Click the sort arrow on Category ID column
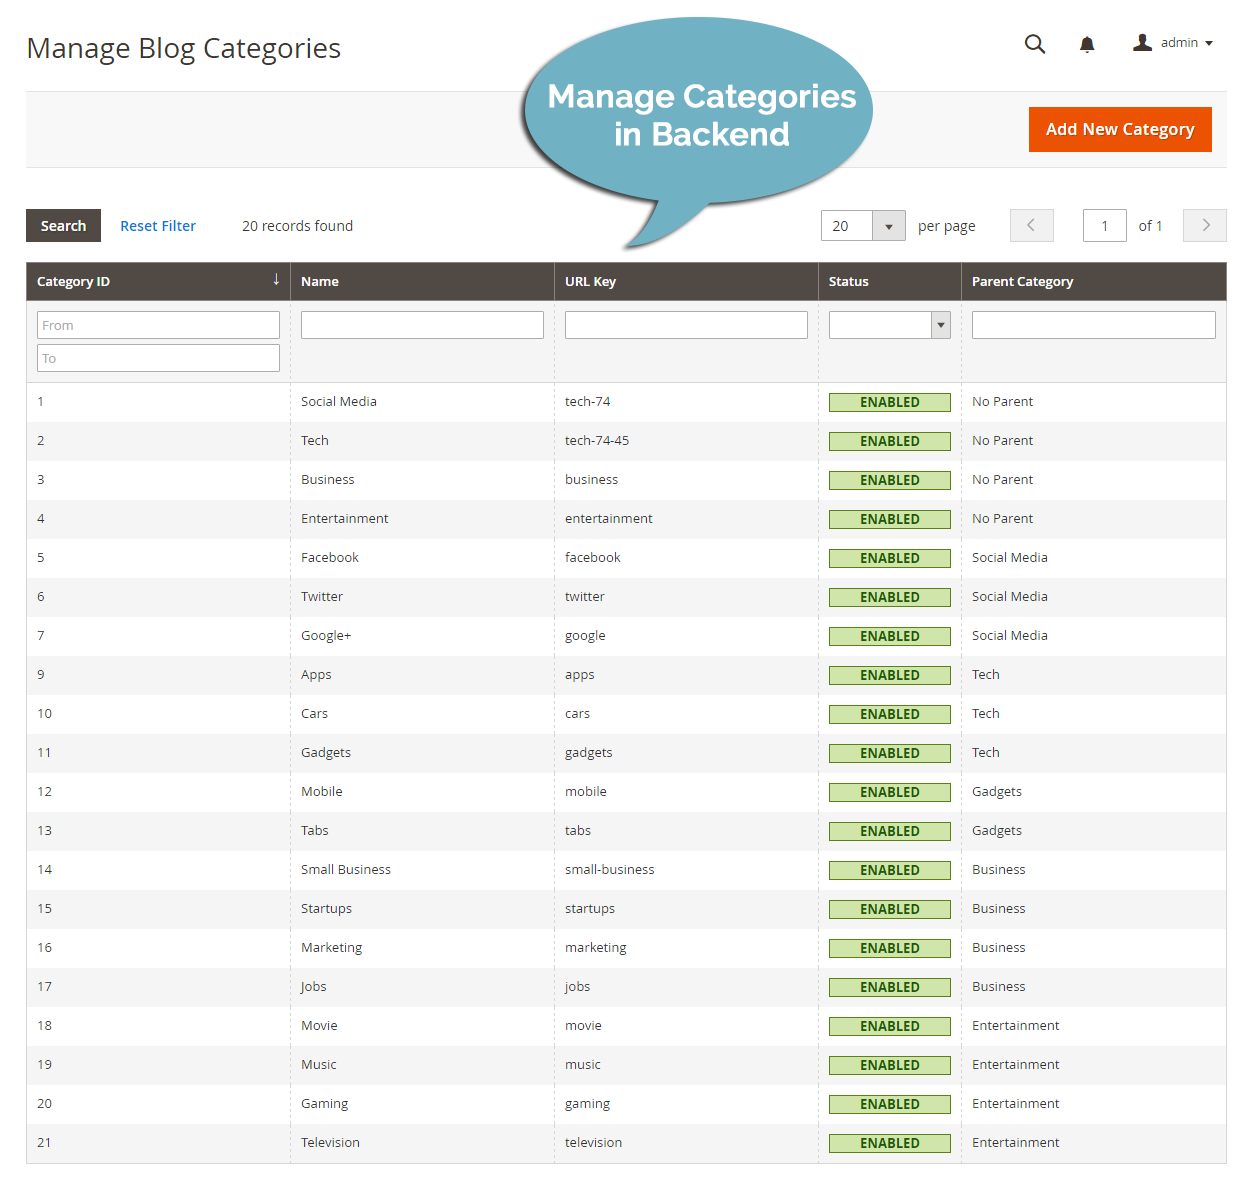 pyautogui.click(x=276, y=280)
